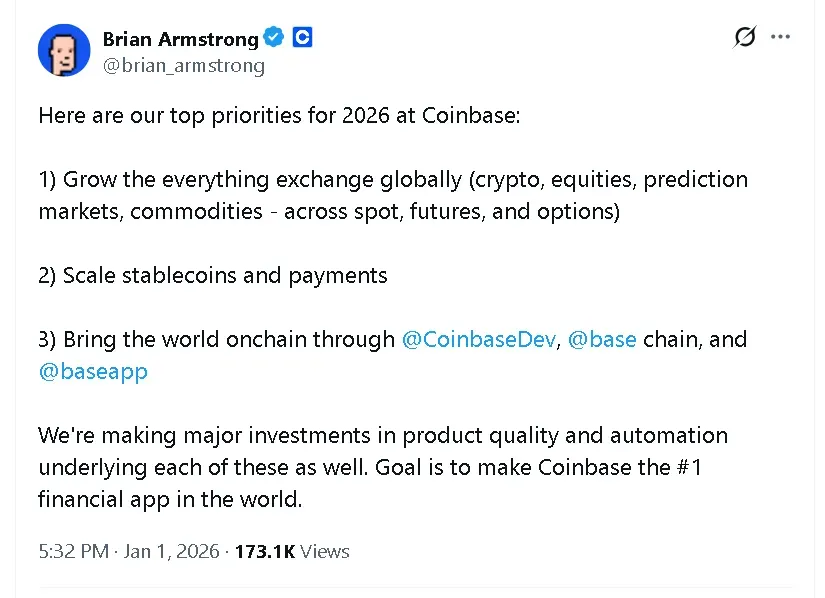Open Brian Armstrong's display name
Screen dimensions: 825x598
(180, 39)
